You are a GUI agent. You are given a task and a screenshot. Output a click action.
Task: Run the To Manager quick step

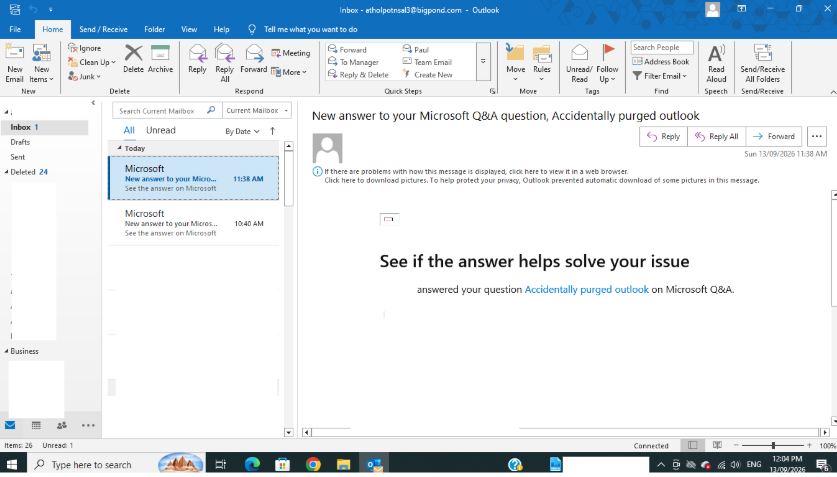[x=353, y=62]
